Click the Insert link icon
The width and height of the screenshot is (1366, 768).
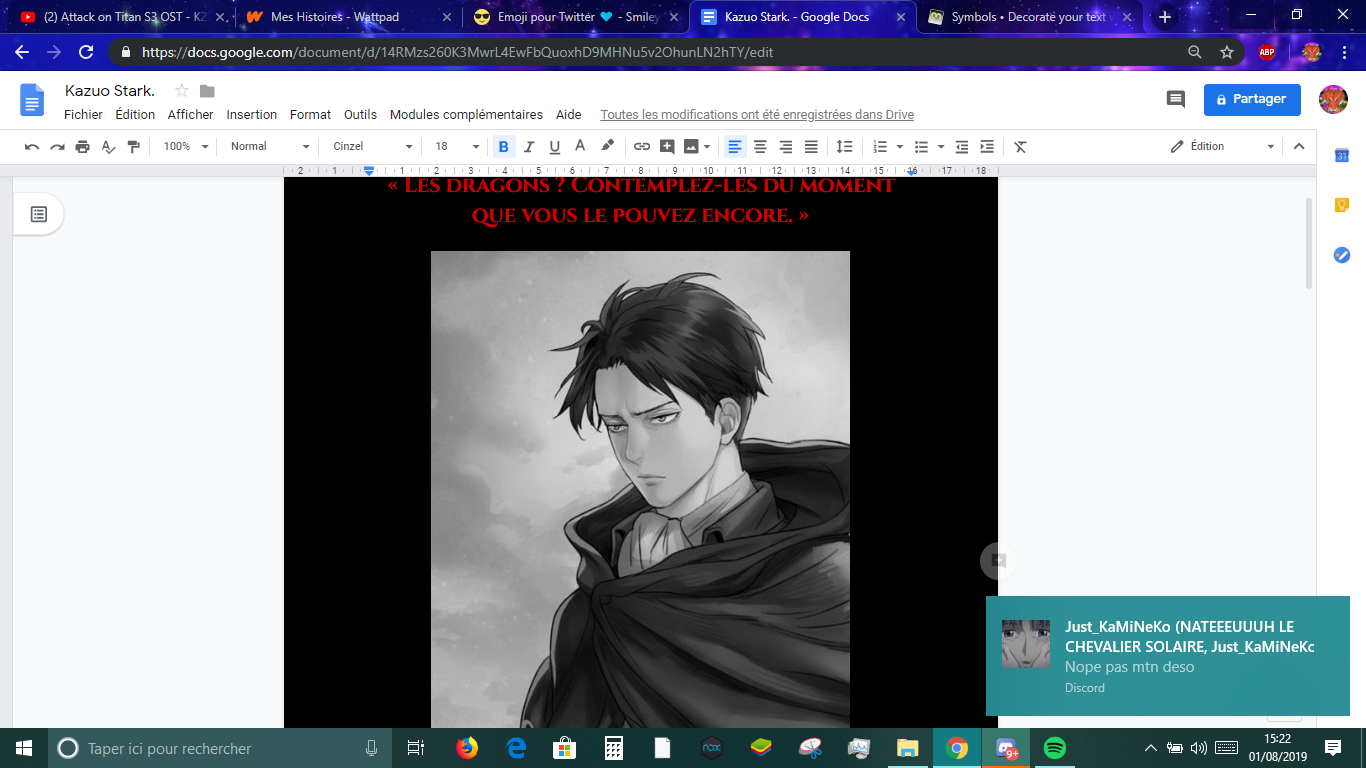pos(642,147)
